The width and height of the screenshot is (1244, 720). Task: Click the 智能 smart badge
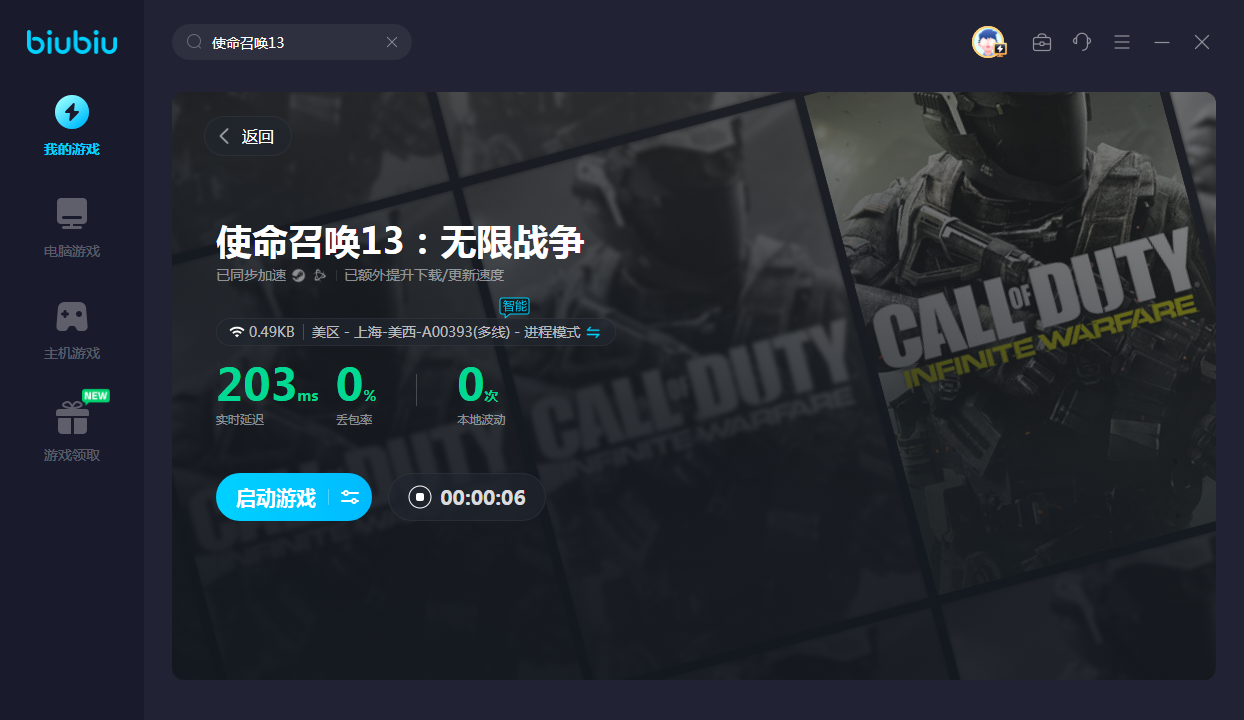point(514,306)
